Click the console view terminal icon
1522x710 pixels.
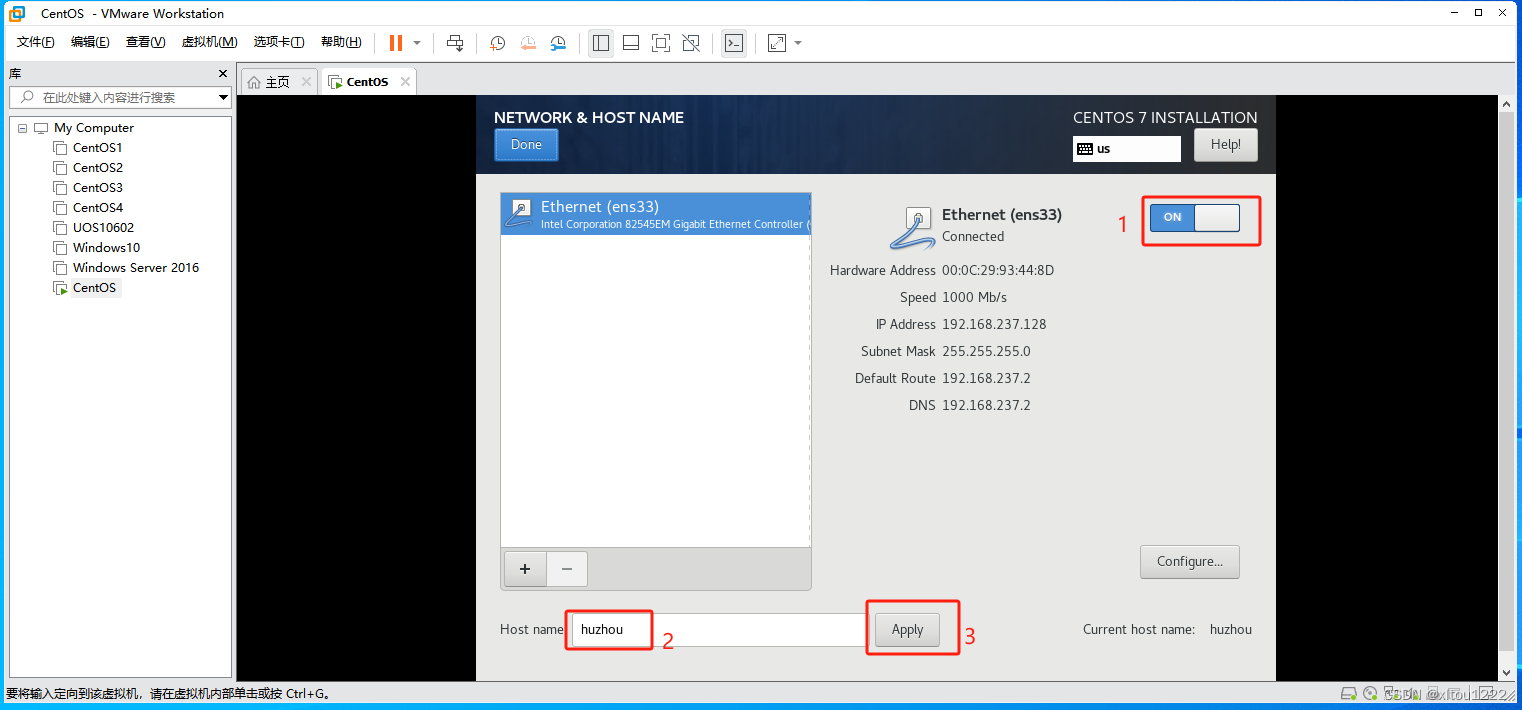[x=734, y=43]
